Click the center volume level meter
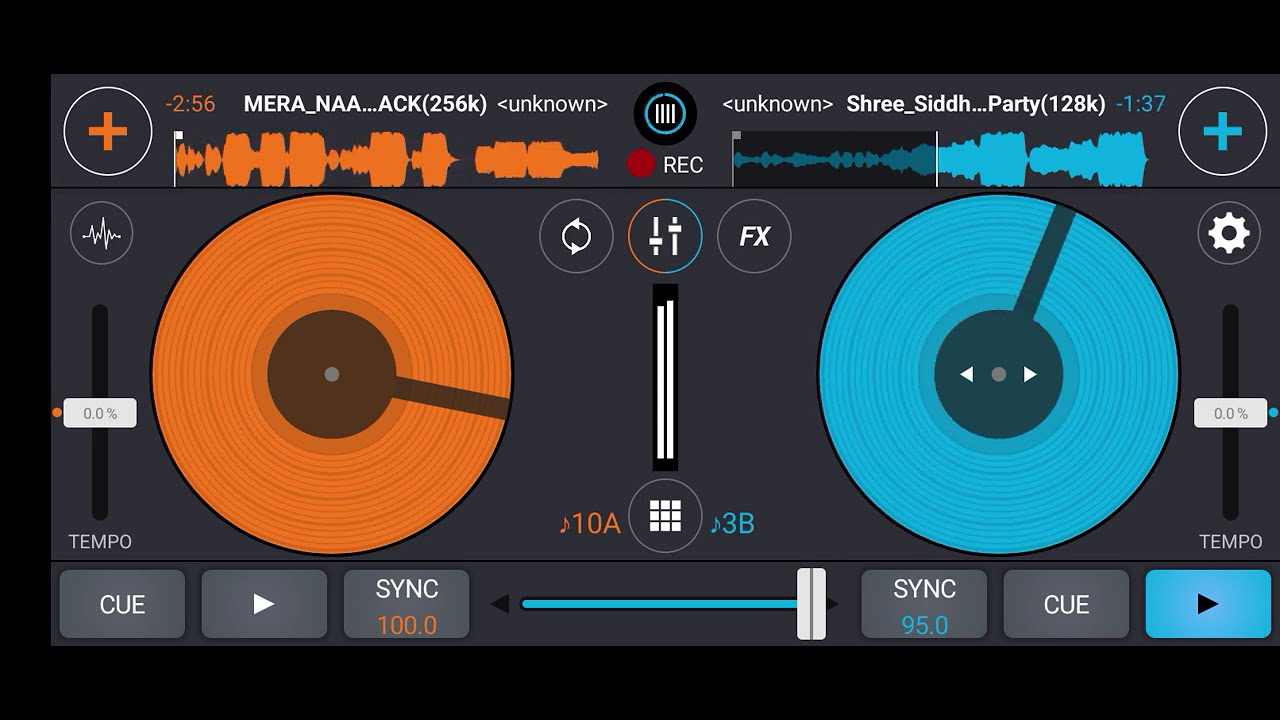1280x720 pixels. tap(665, 377)
